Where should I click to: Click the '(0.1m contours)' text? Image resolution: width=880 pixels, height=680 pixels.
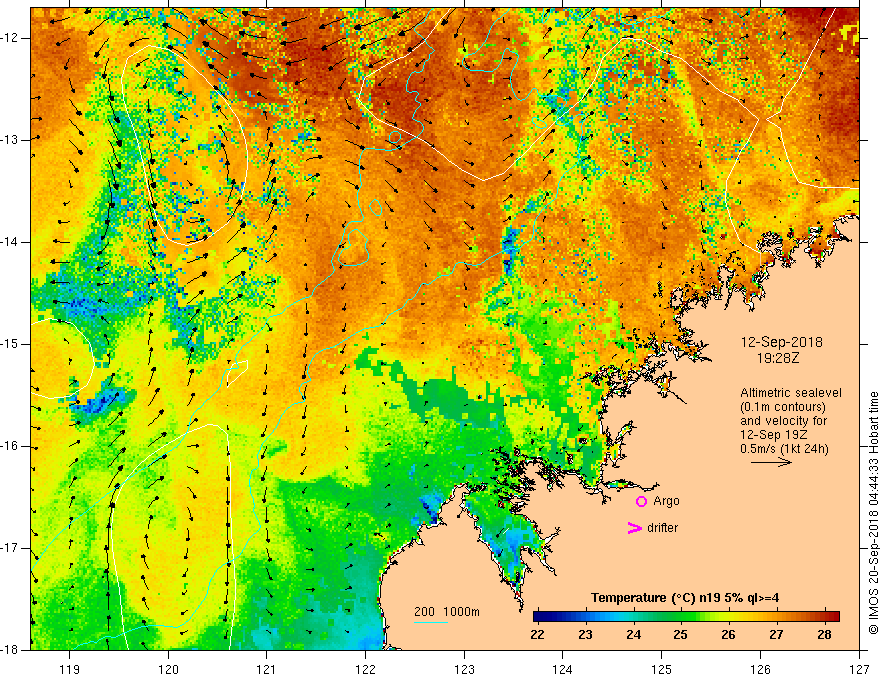pos(783,407)
